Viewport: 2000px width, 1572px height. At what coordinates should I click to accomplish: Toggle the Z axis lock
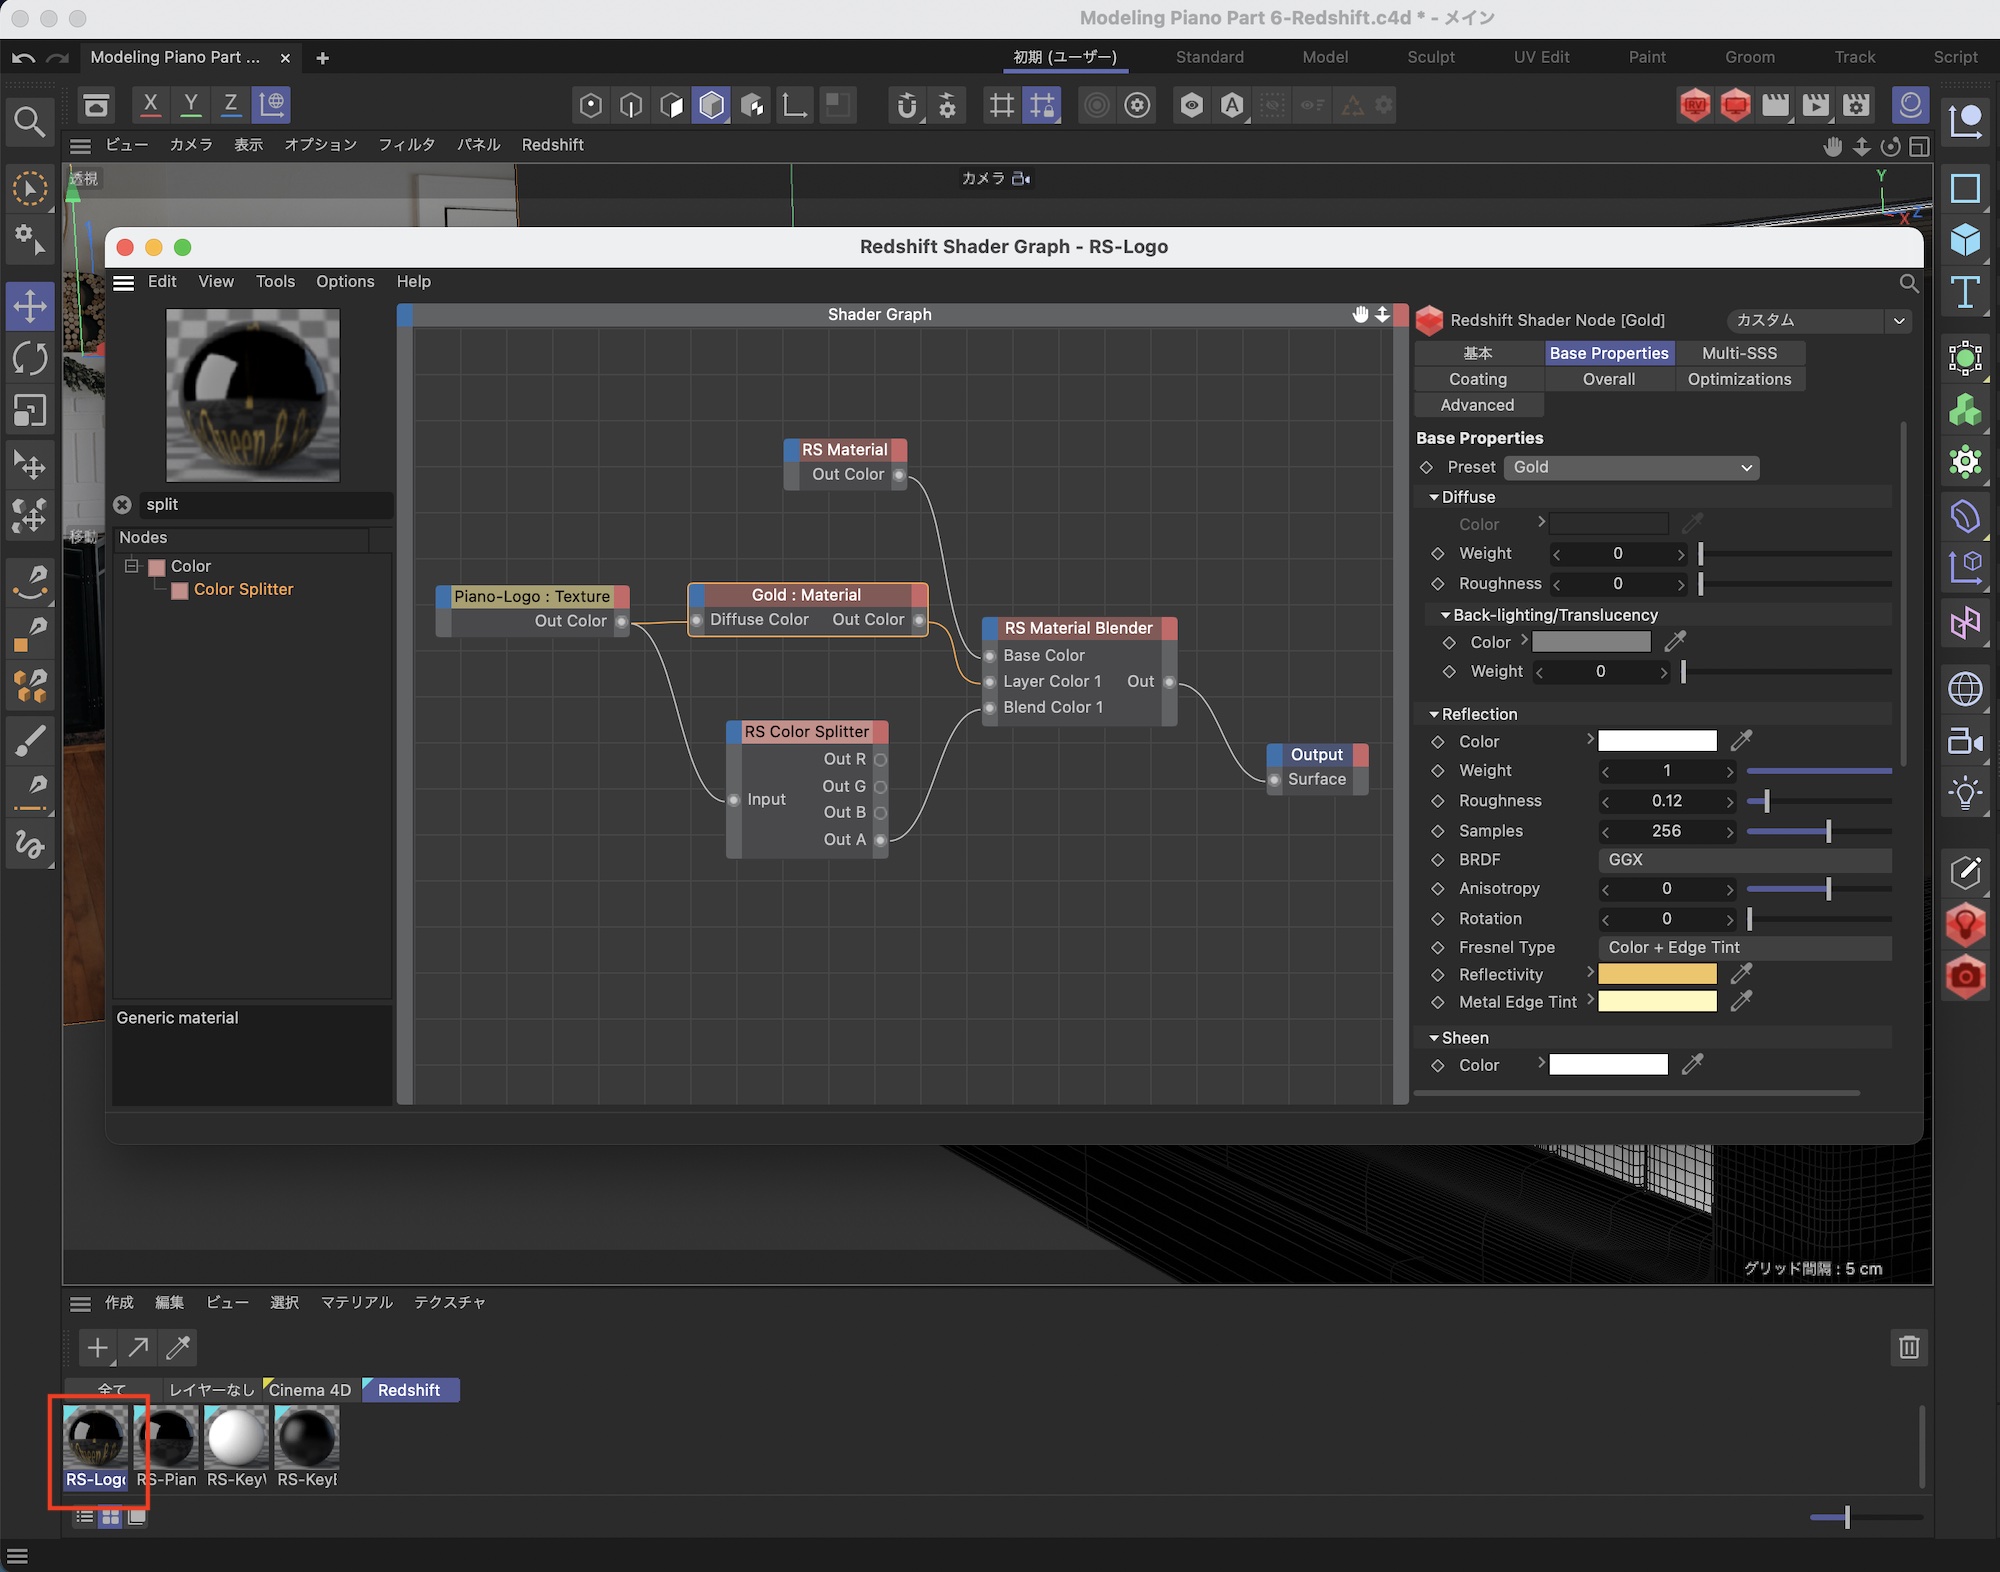[230, 104]
